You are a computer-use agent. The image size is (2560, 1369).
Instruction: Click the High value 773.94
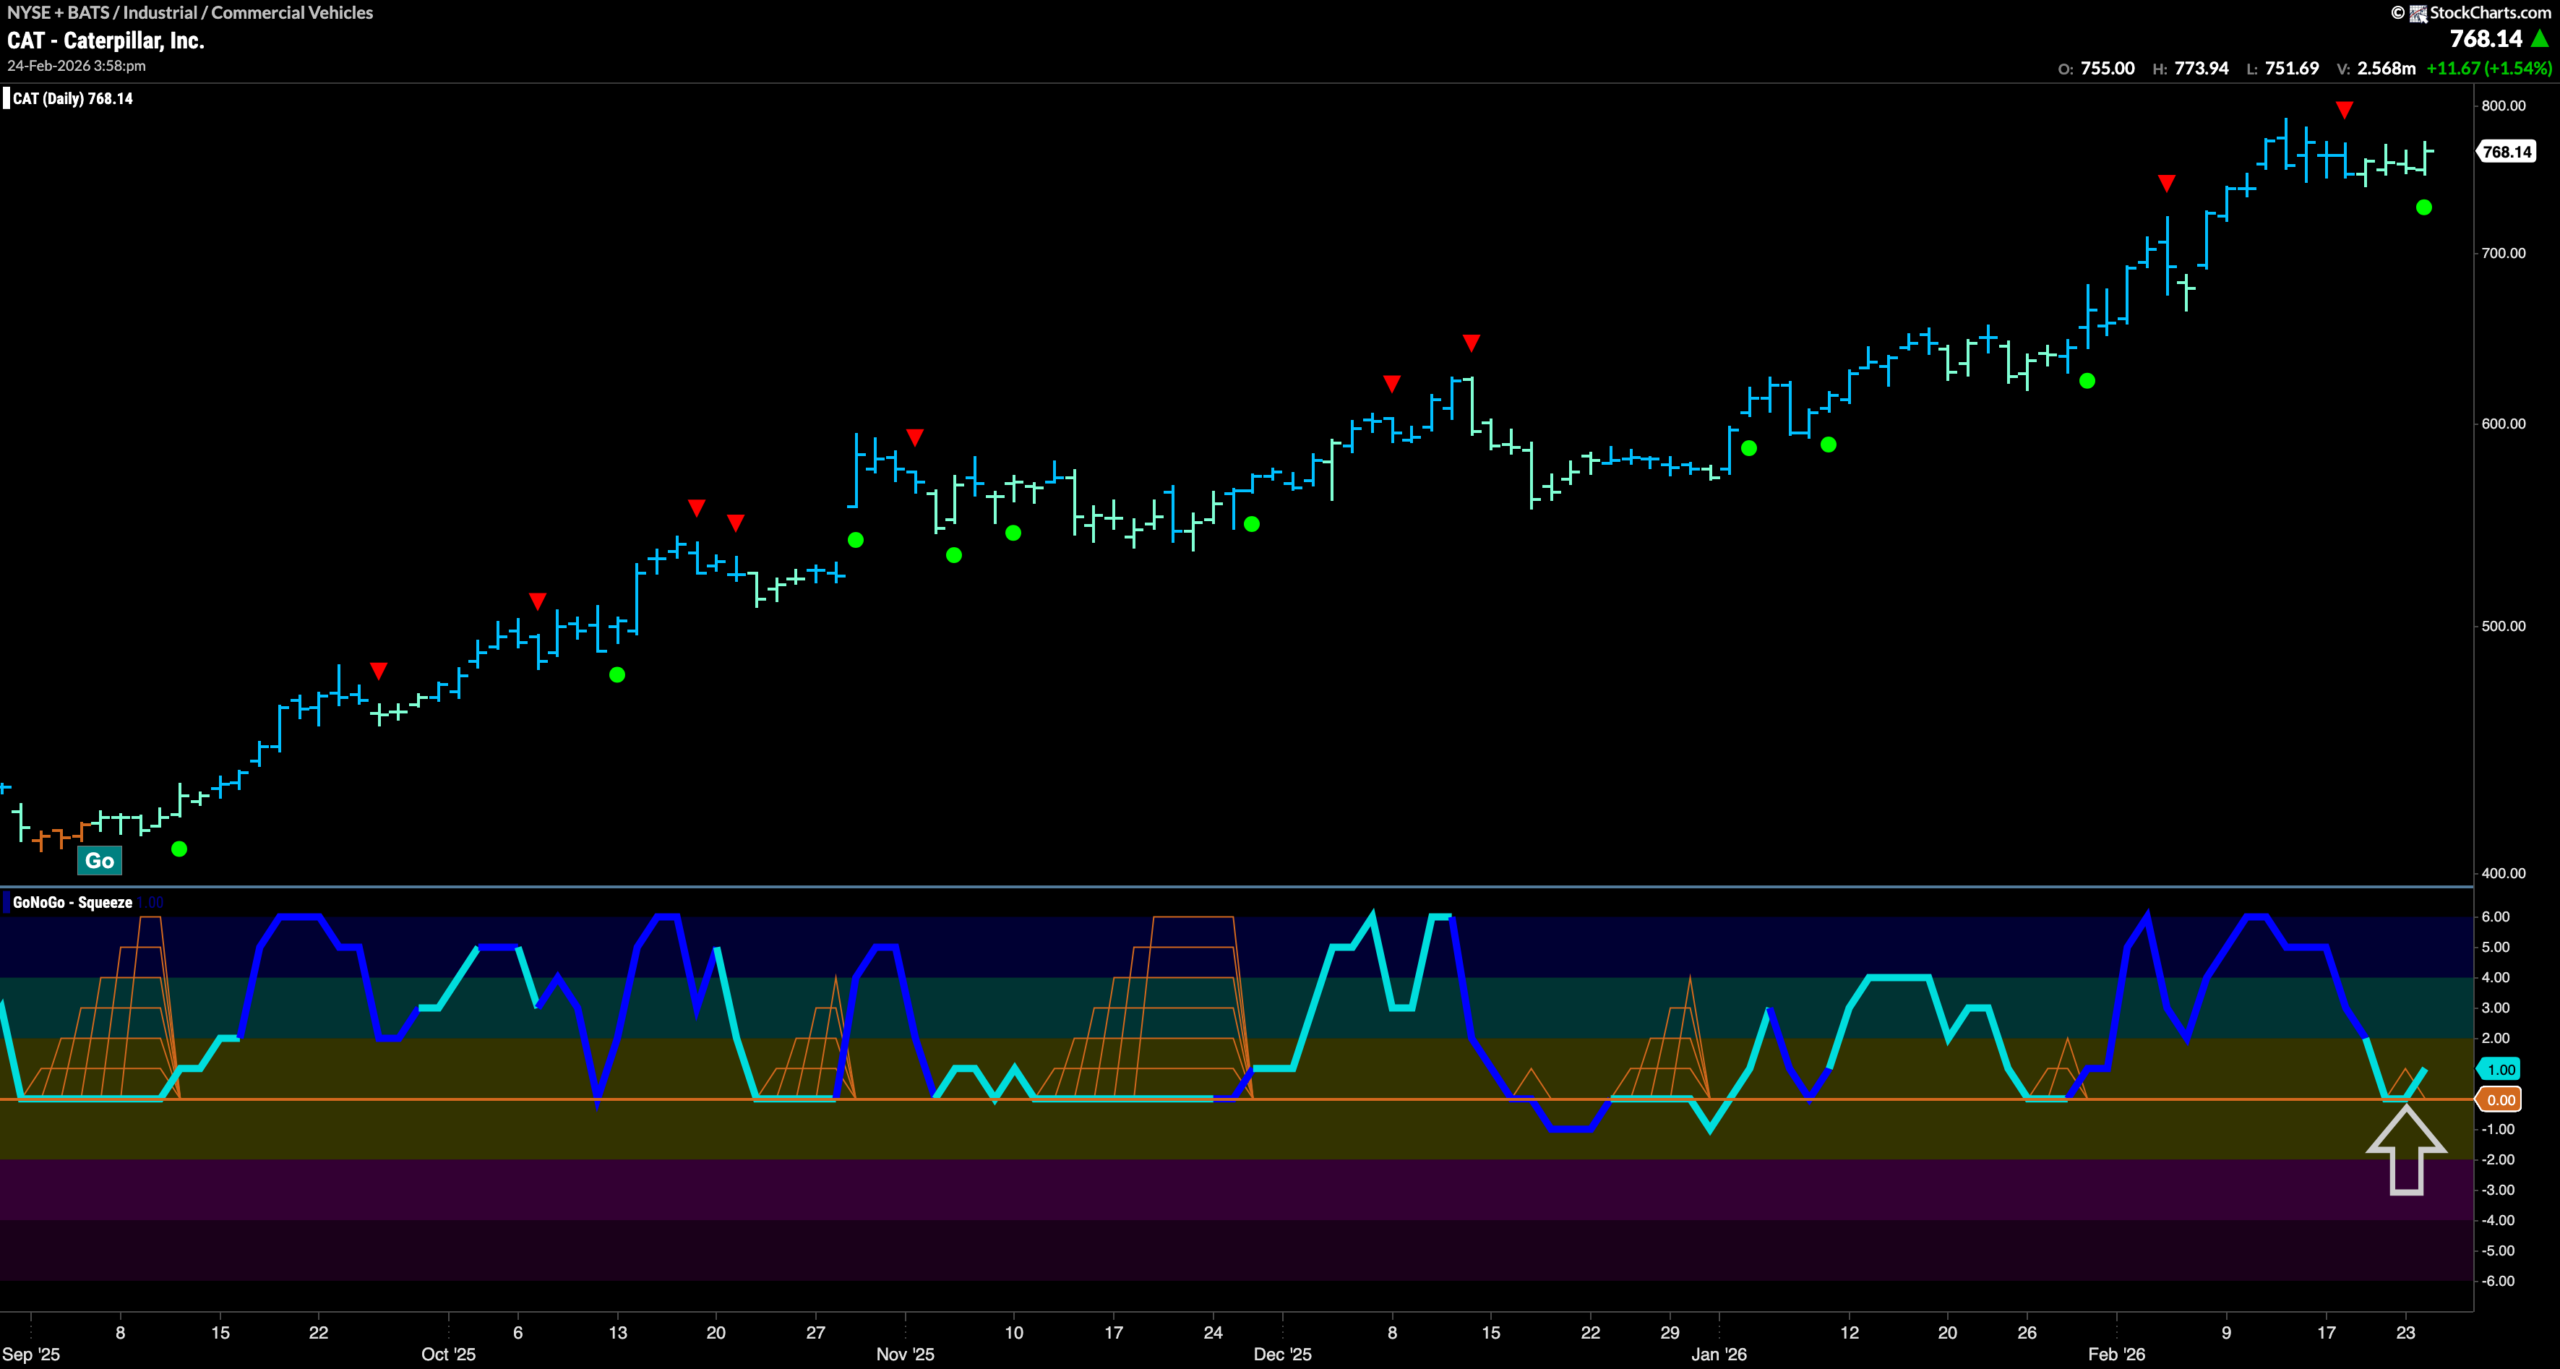coord(2201,68)
